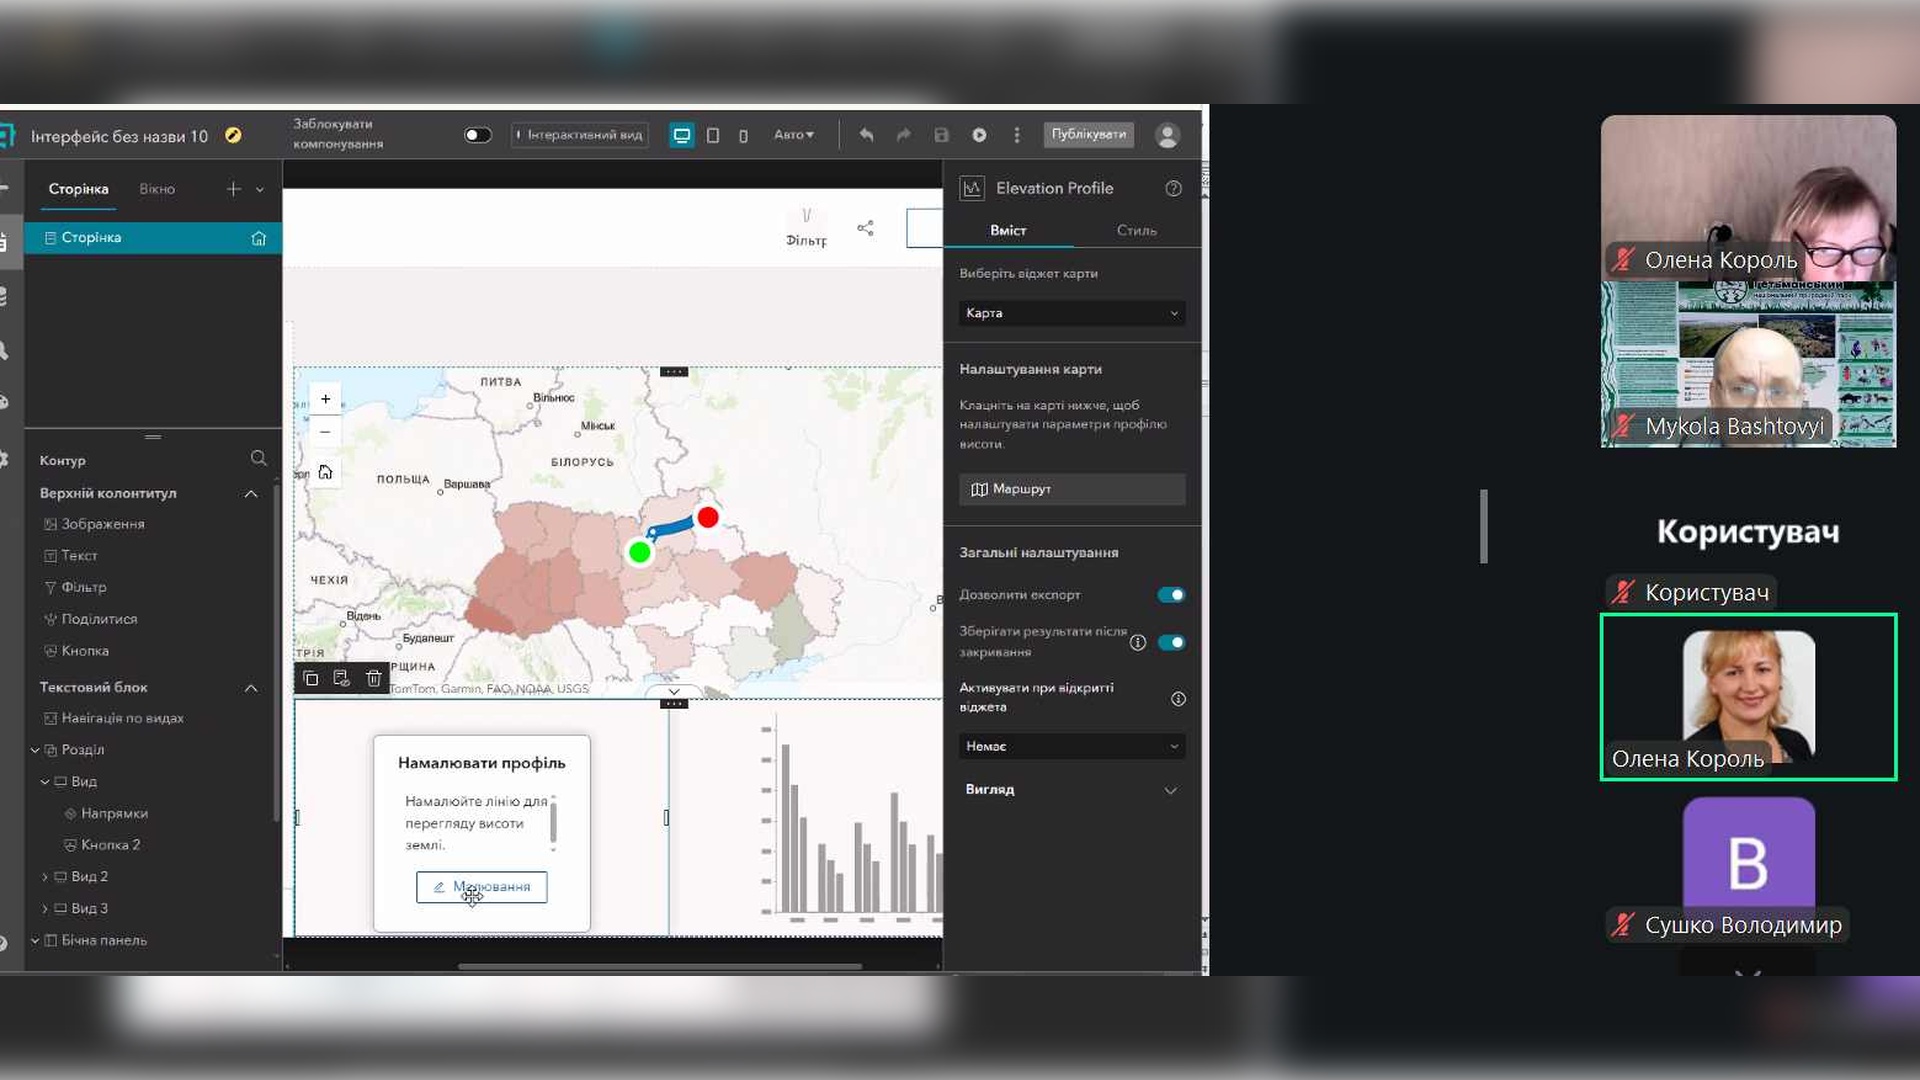Click the preview play icon
This screenshot has width=1920, height=1080.
979,135
